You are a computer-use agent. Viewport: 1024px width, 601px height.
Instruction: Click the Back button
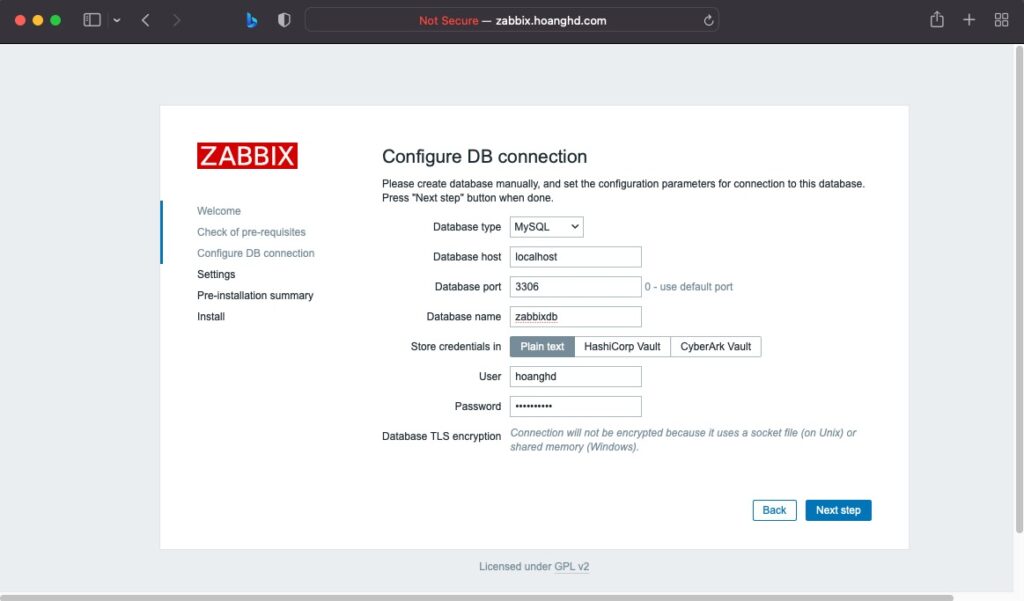[x=775, y=510]
